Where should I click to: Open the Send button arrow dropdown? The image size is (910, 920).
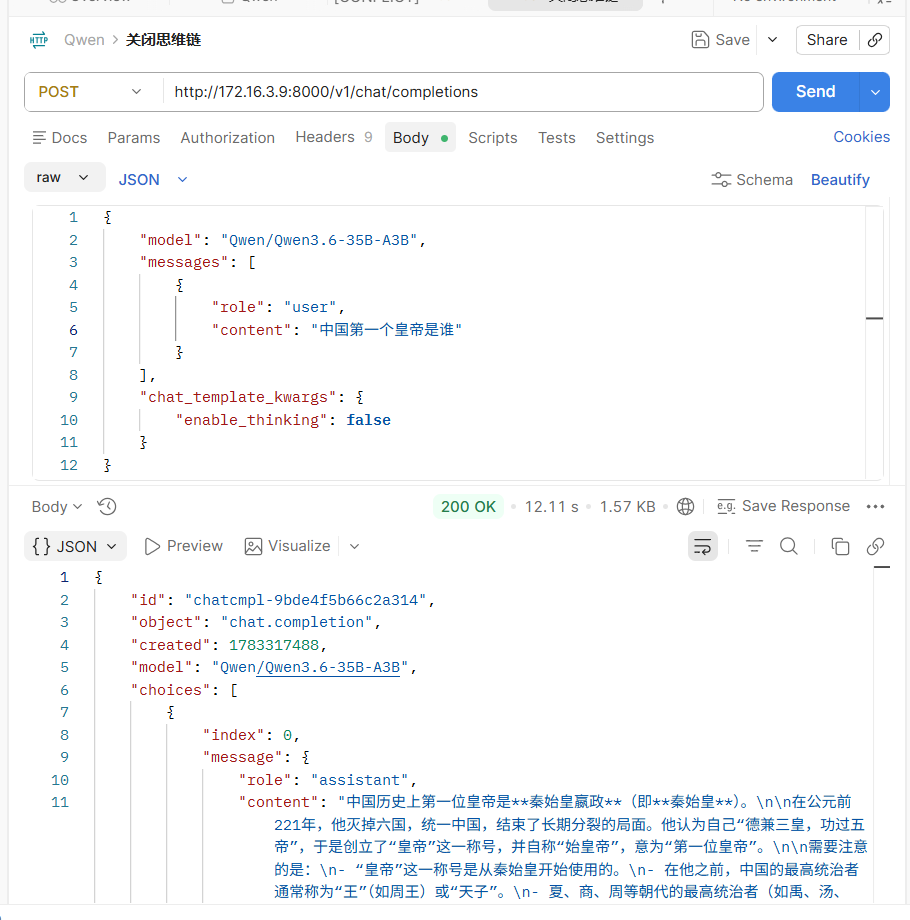click(875, 92)
